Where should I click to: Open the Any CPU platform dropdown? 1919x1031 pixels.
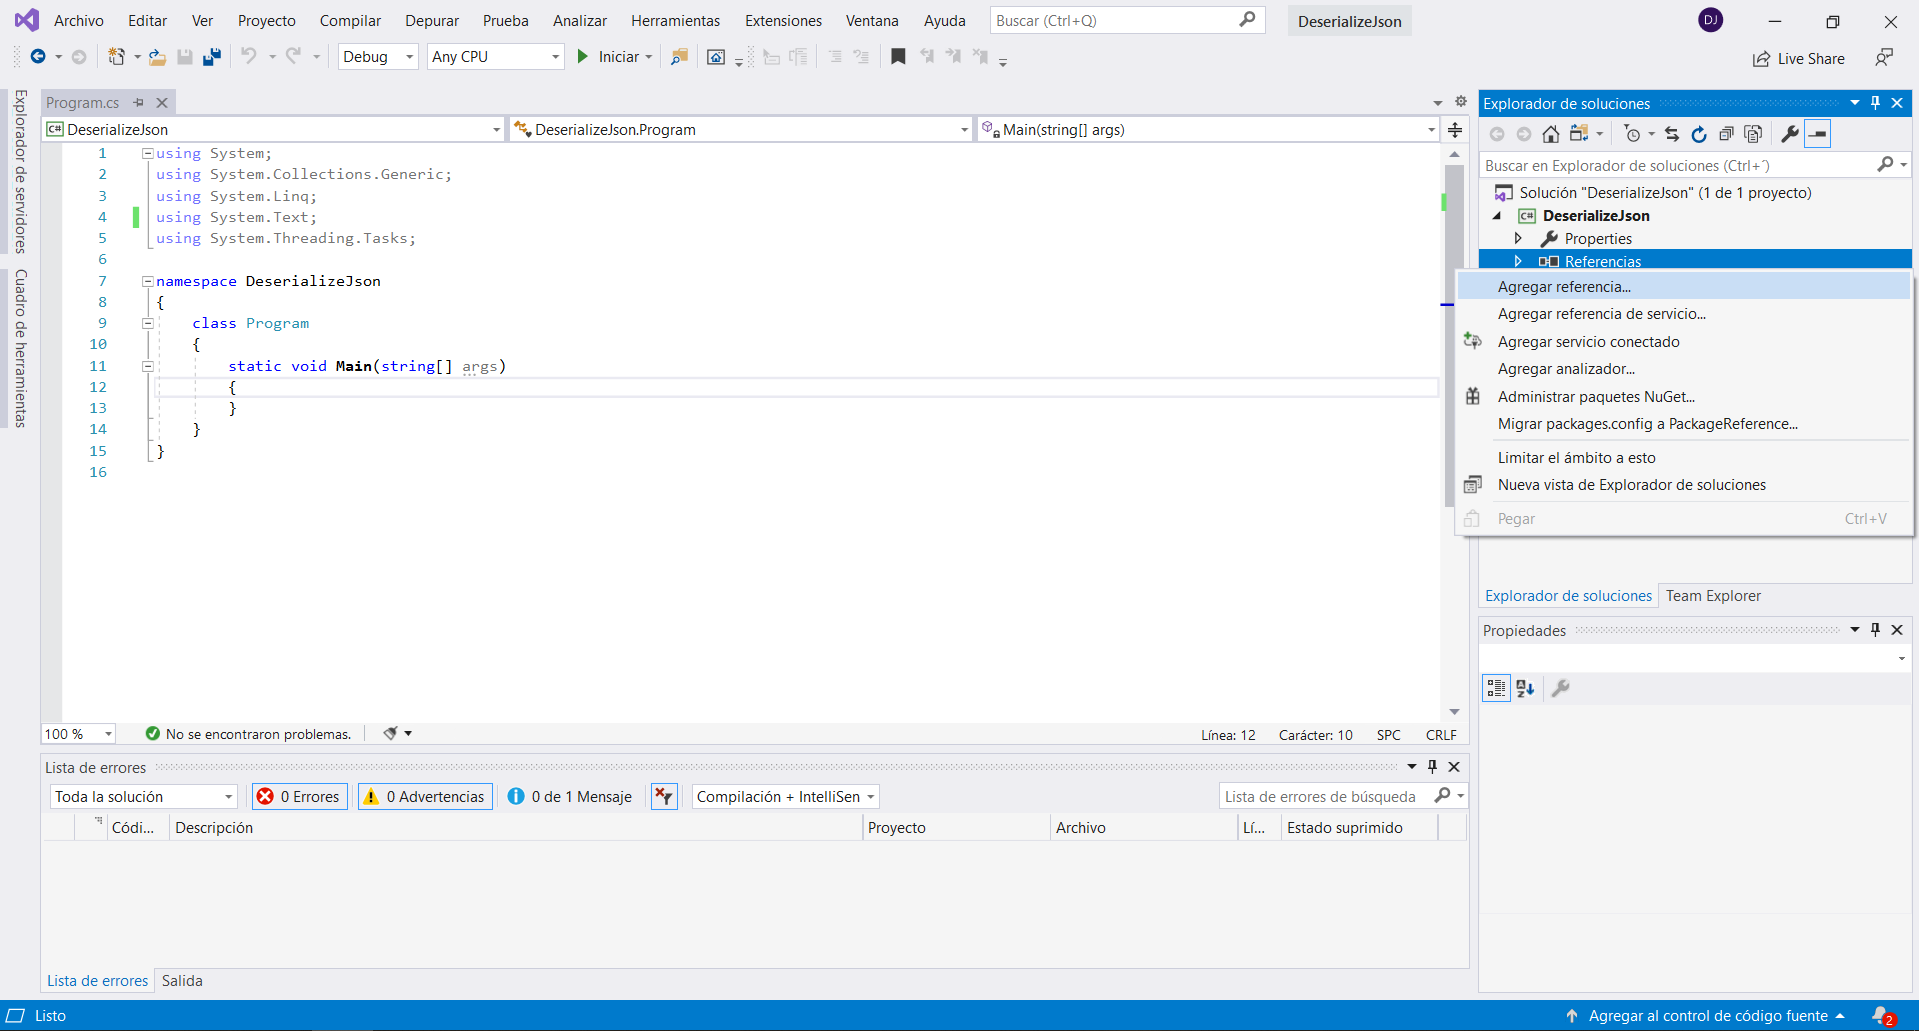click(x=495, y=57)
